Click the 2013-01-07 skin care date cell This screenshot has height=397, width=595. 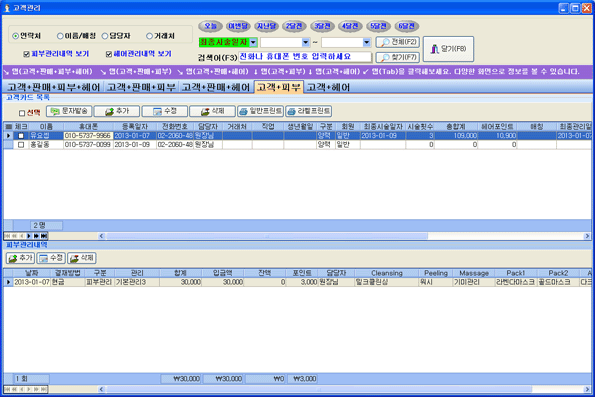coord(32,282)
